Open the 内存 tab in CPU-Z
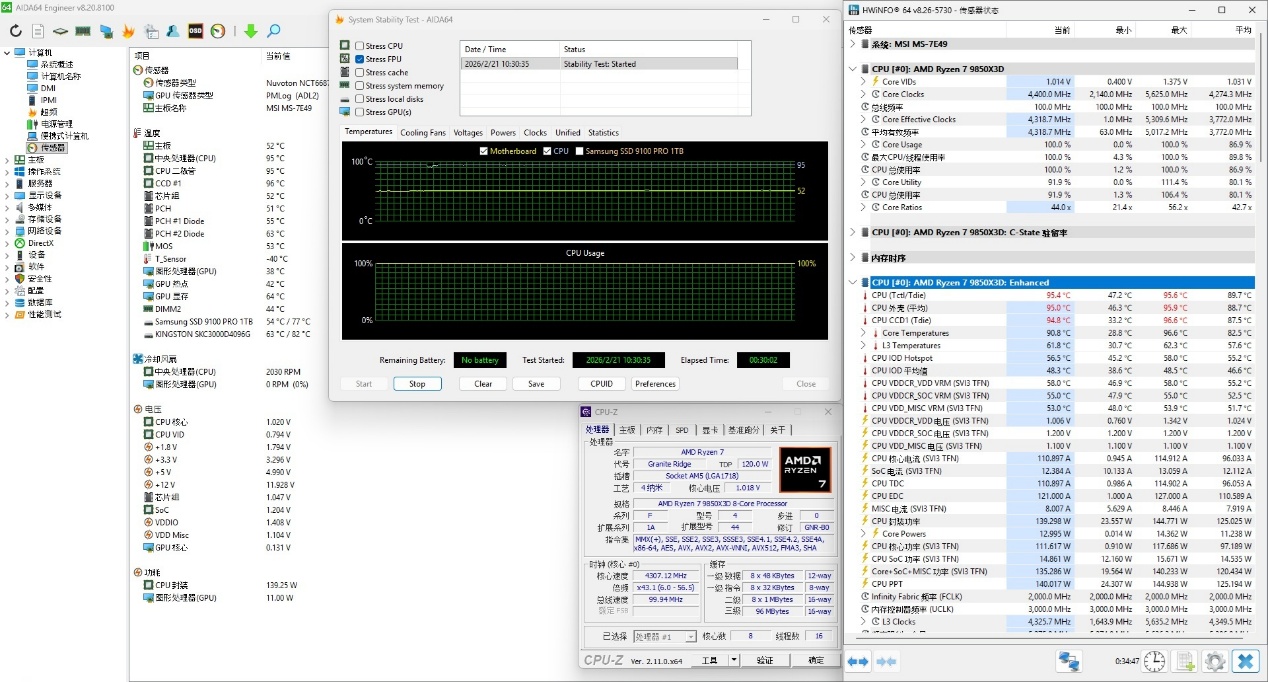Screen dimensions: 1268x682 click(x=654, y=430)
